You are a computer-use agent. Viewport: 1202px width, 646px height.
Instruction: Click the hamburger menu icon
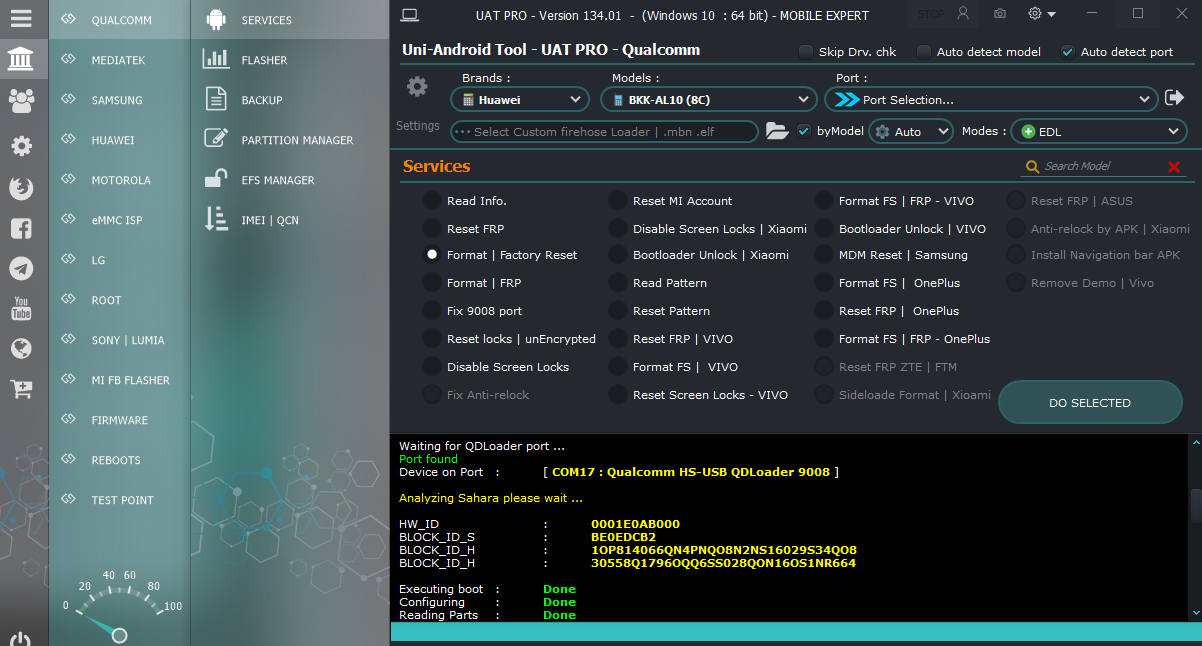click(21, 18)
